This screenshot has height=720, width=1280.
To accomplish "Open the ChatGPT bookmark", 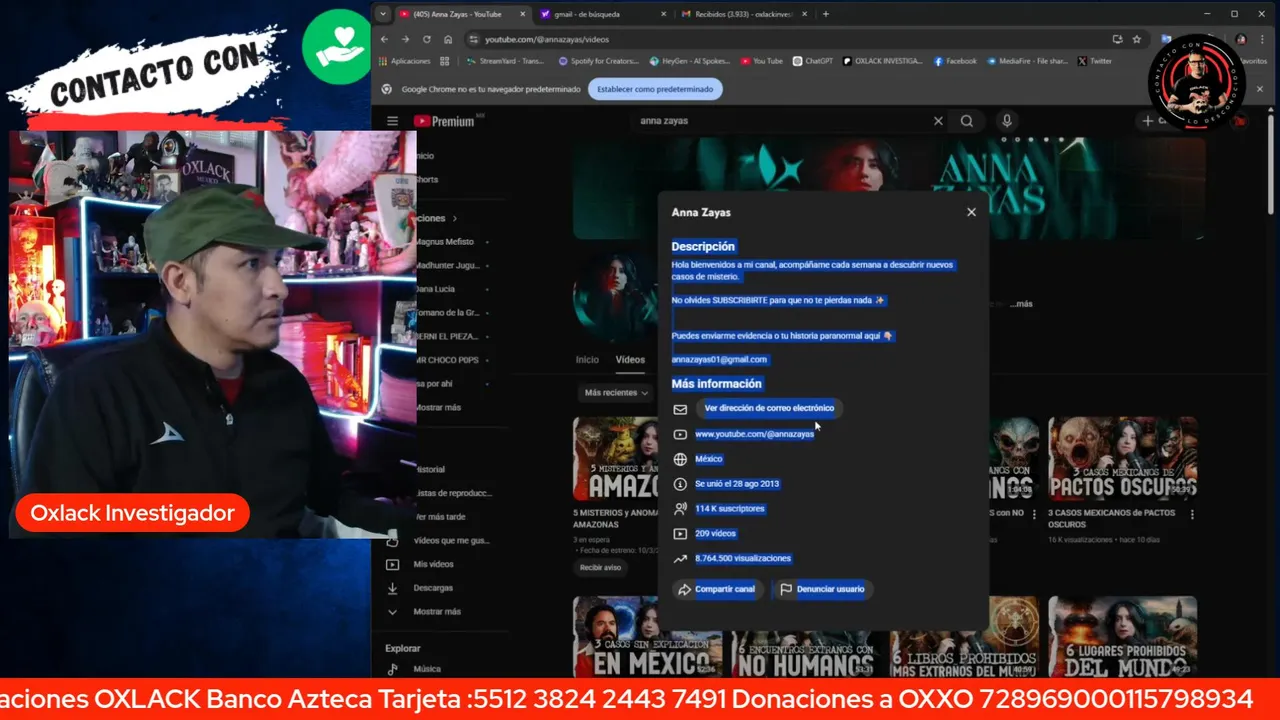I will click(813, 61).
